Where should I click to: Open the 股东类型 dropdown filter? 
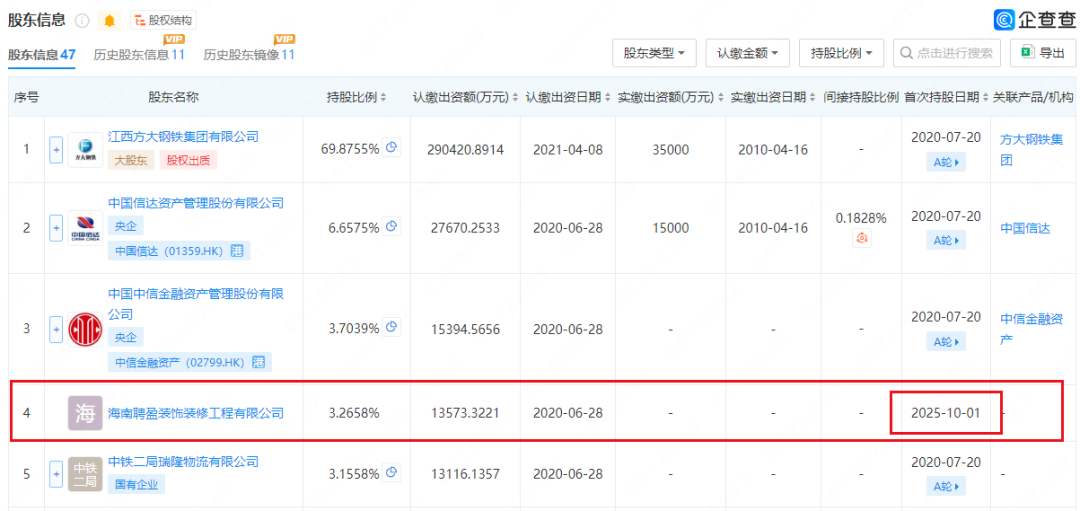[x=654, y=53]
